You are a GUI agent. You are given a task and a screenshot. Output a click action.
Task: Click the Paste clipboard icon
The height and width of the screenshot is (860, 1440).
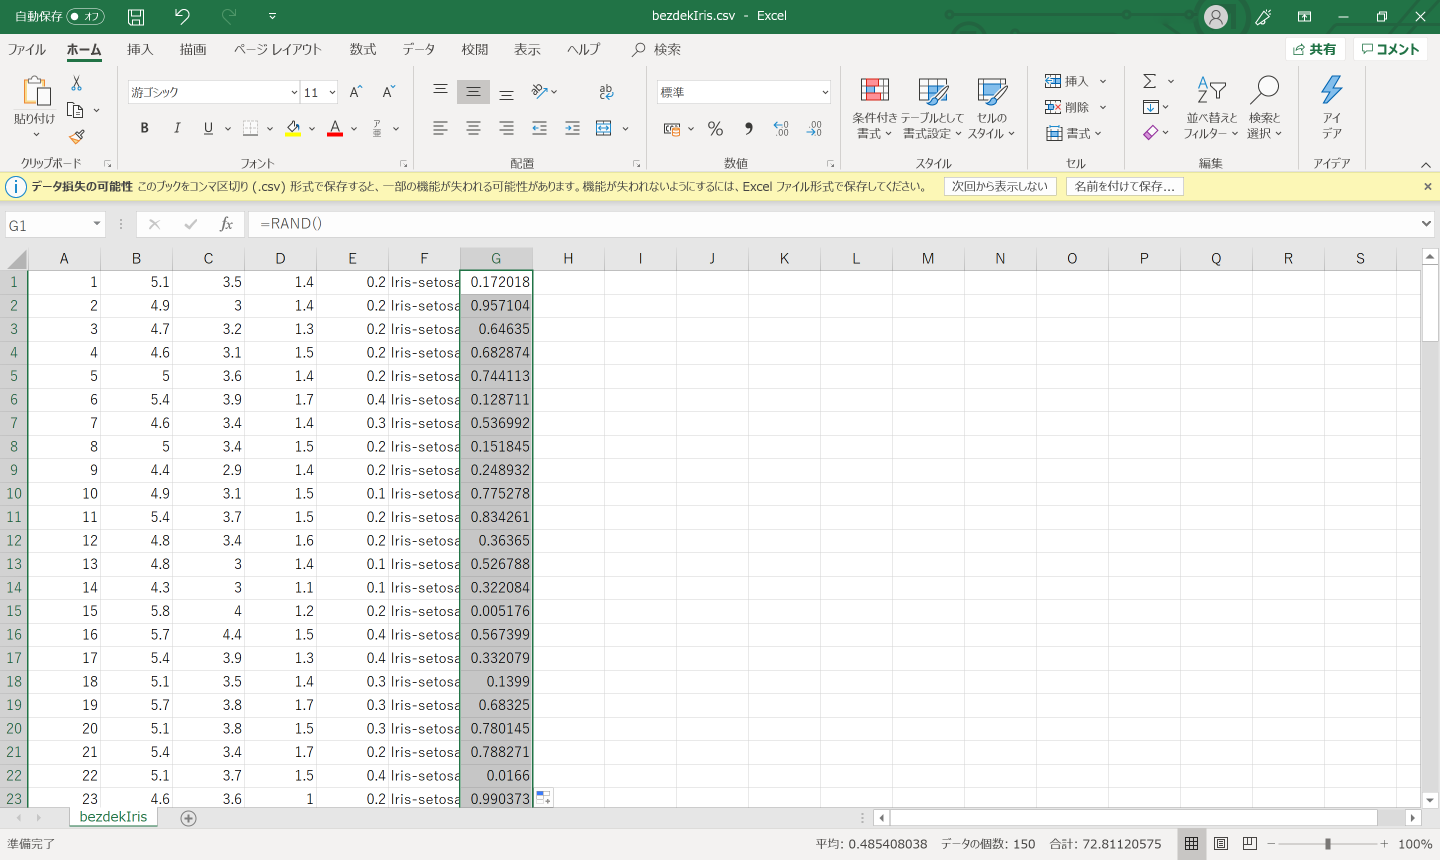click(x=36, y=91)
